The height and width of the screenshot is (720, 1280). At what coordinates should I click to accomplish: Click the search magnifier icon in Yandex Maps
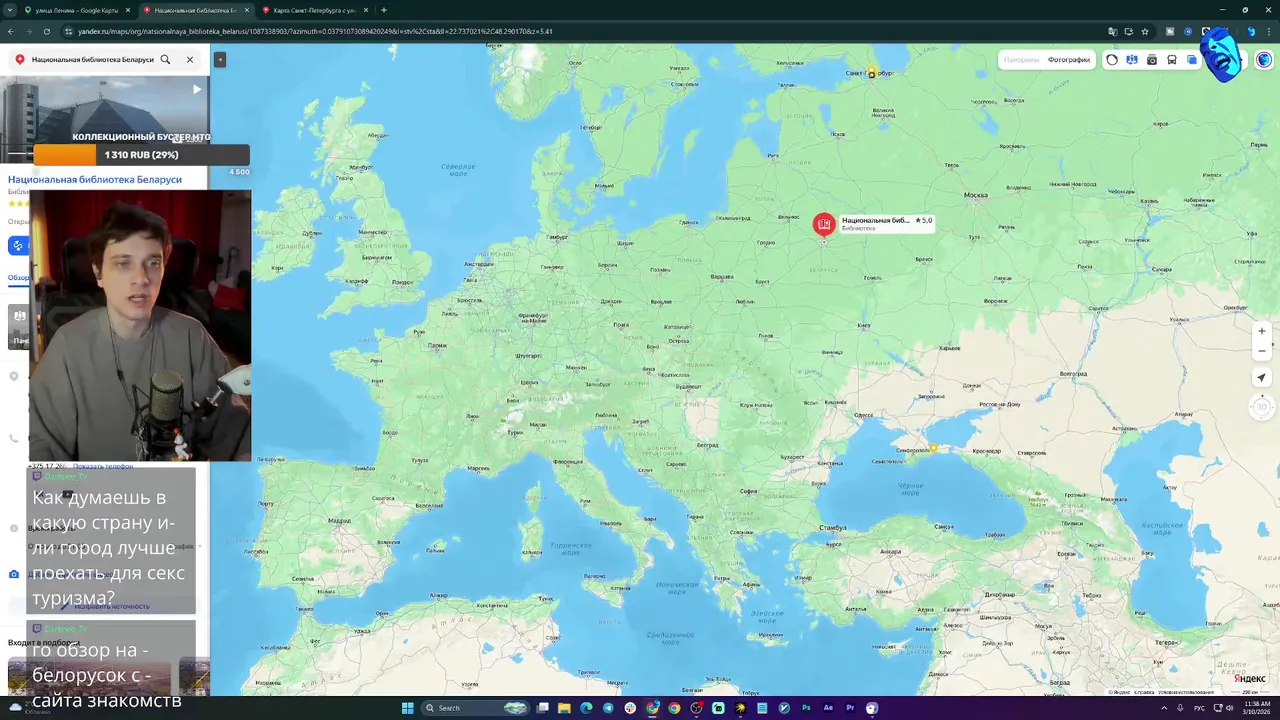pyautogui.click(x=166, y=59)
